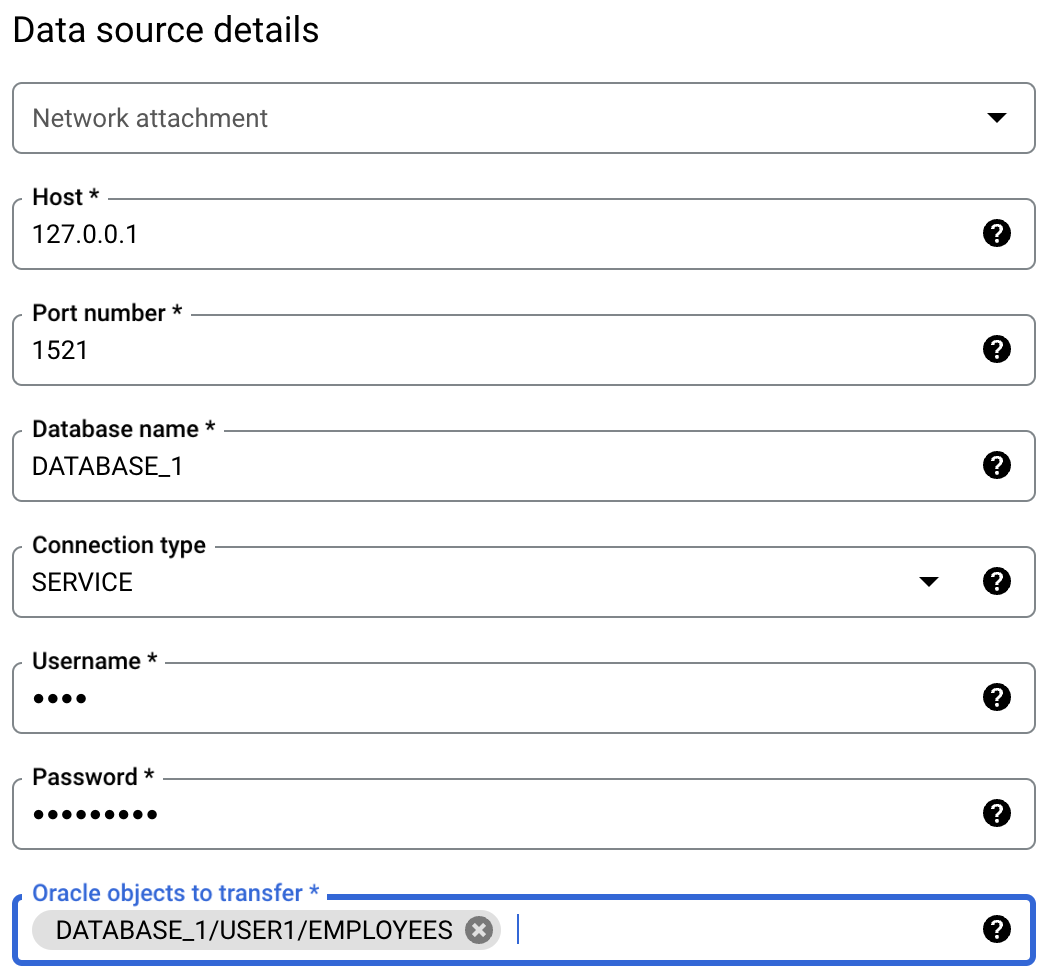Open help for Database name field
The height and width of the screenshot is (976, 1044).
[x=997, y=465]
